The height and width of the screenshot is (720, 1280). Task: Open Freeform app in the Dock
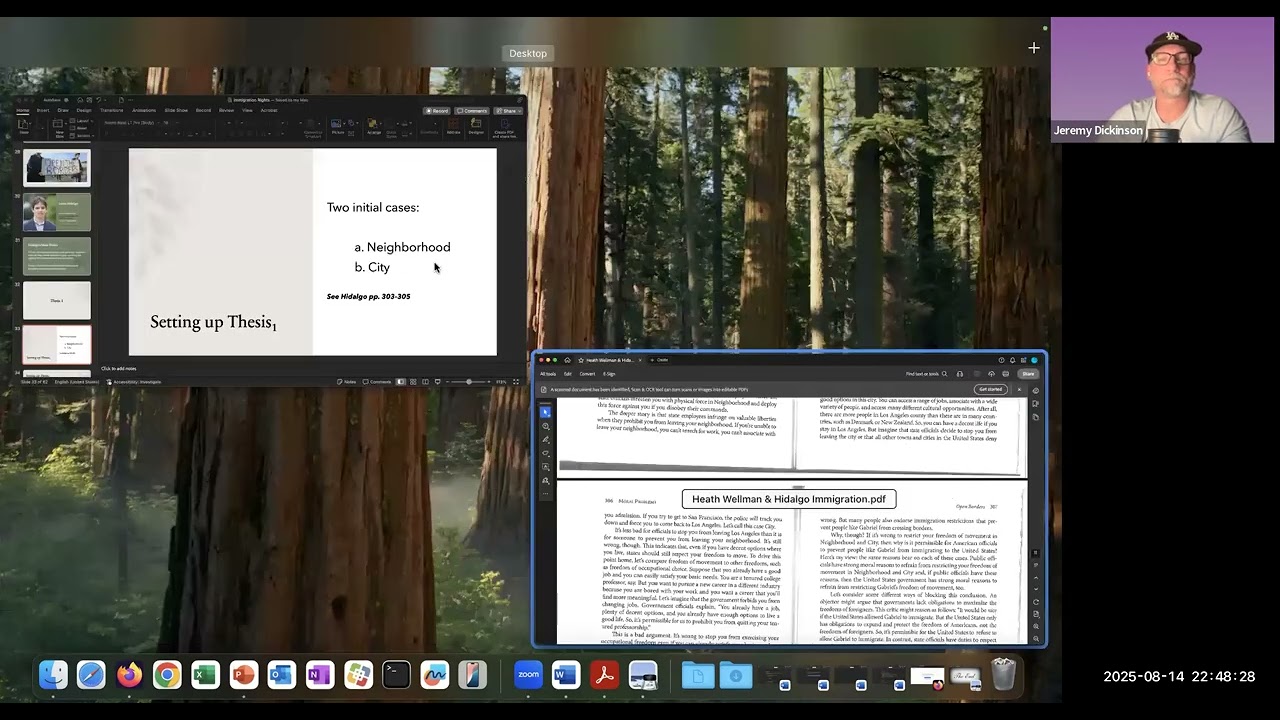(434, 675)
